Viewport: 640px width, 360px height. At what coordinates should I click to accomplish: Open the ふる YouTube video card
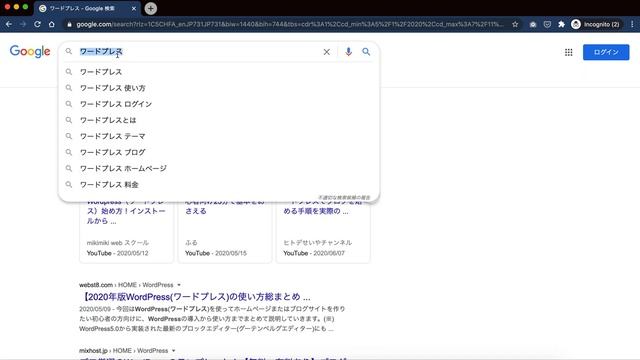click(x=224, y=232)
